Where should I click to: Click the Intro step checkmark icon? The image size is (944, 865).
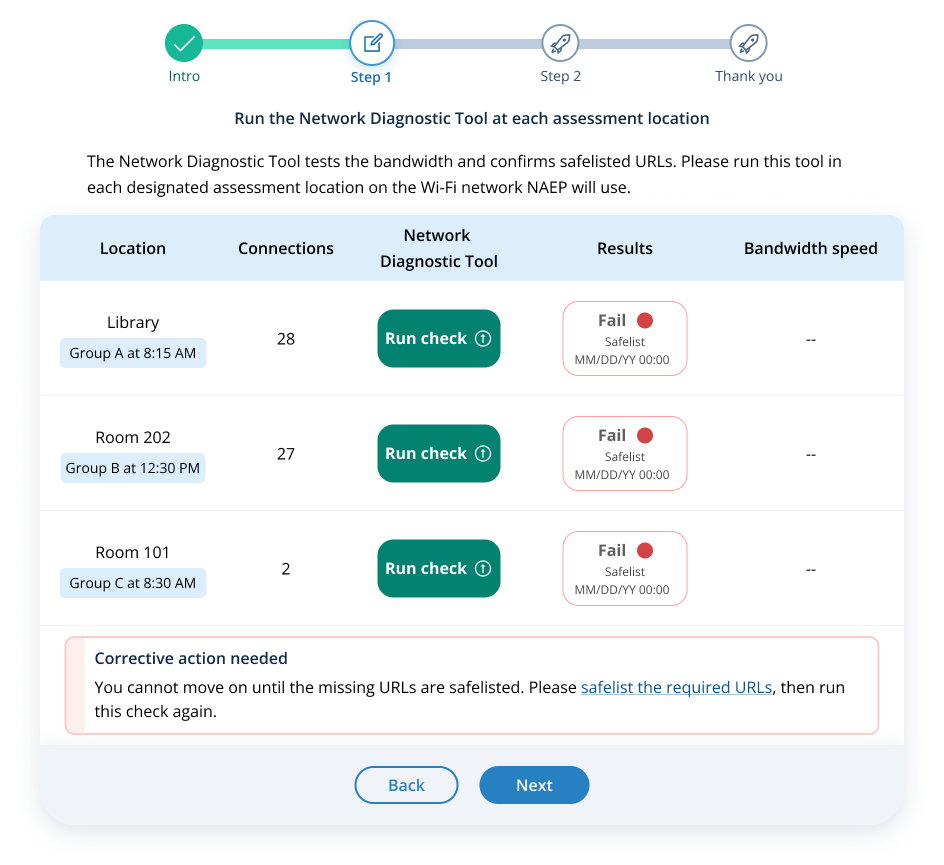pos(184,43)
